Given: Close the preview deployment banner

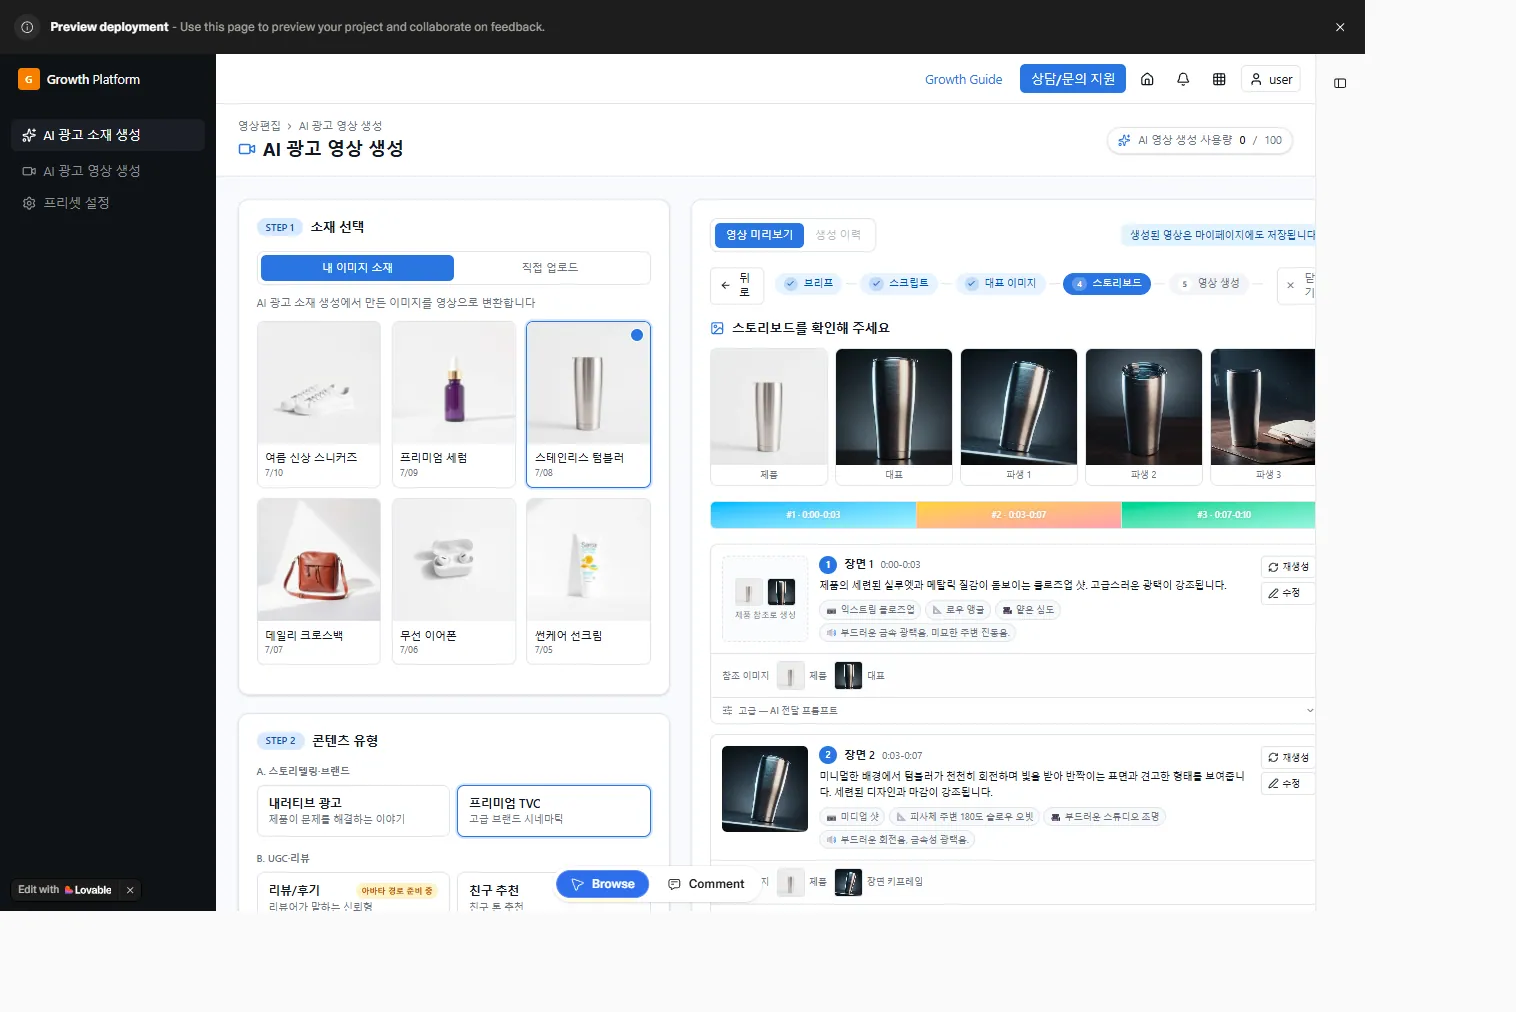Looking at the screenshot, I should point(1340,27).
